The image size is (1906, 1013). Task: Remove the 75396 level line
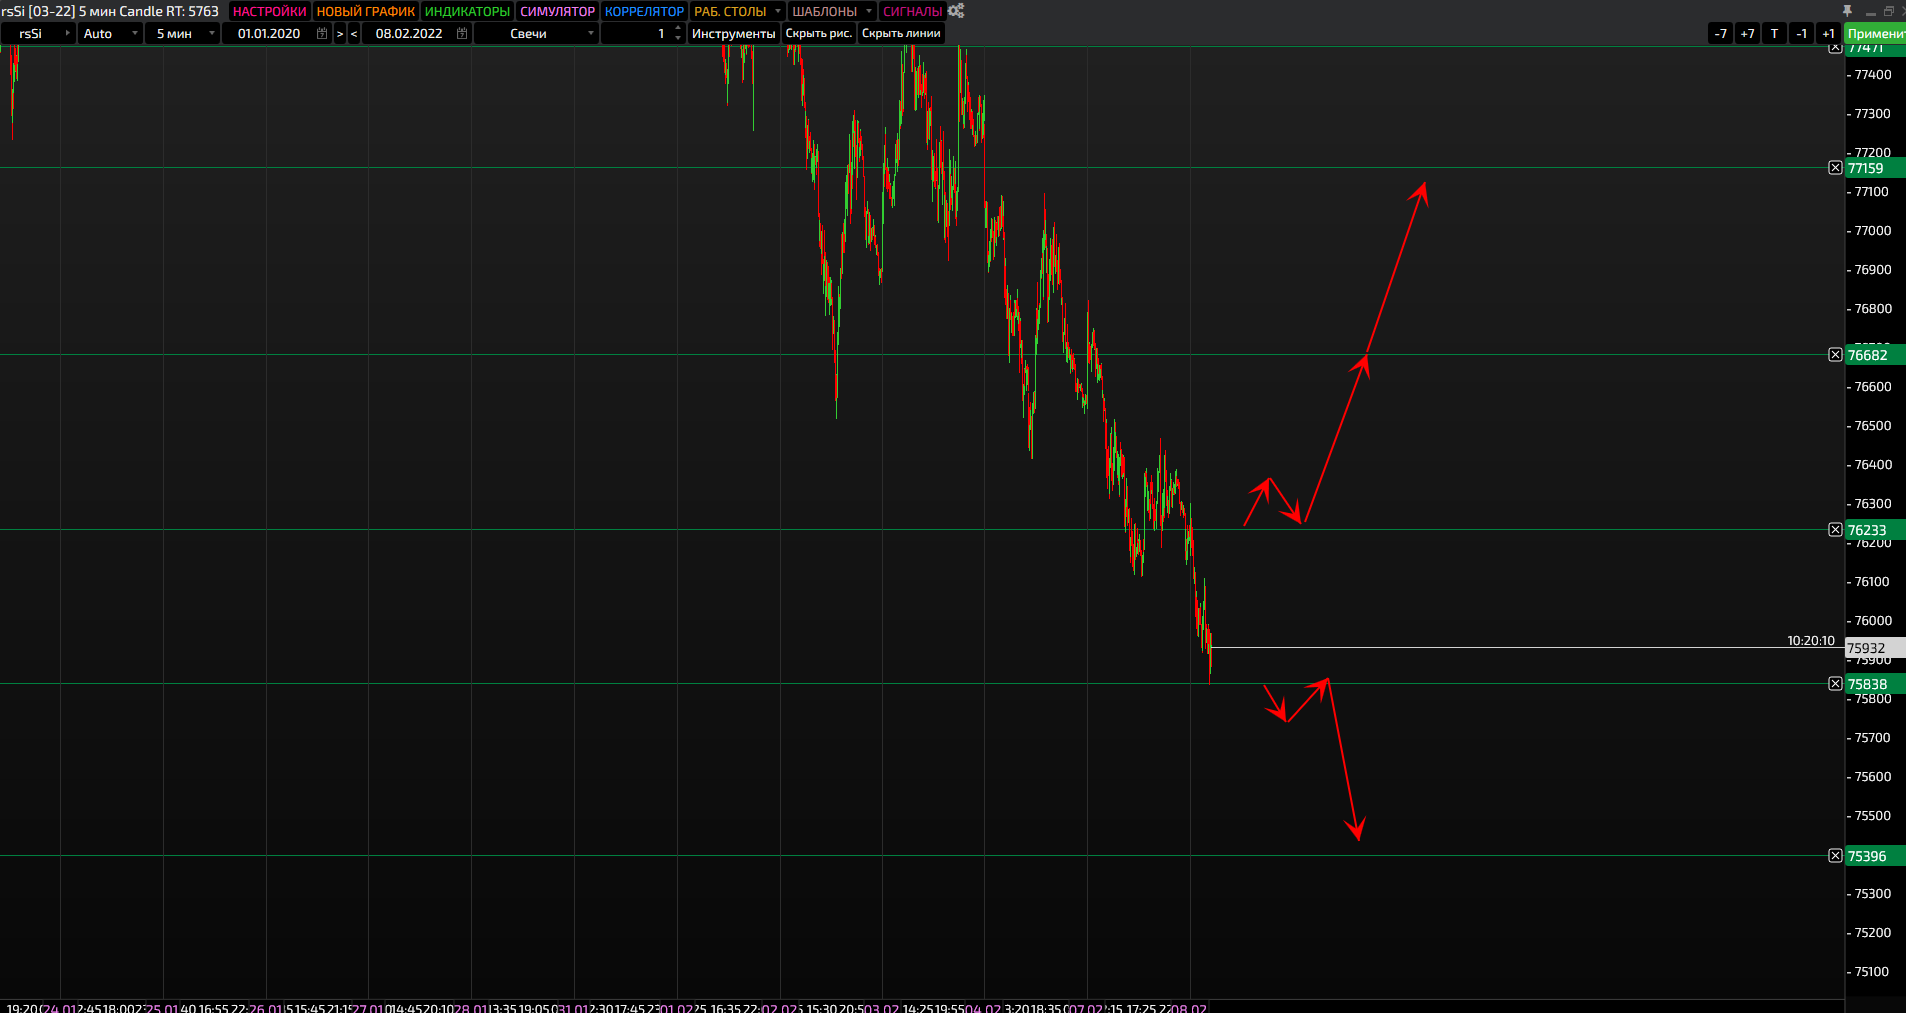[1835, 856]
